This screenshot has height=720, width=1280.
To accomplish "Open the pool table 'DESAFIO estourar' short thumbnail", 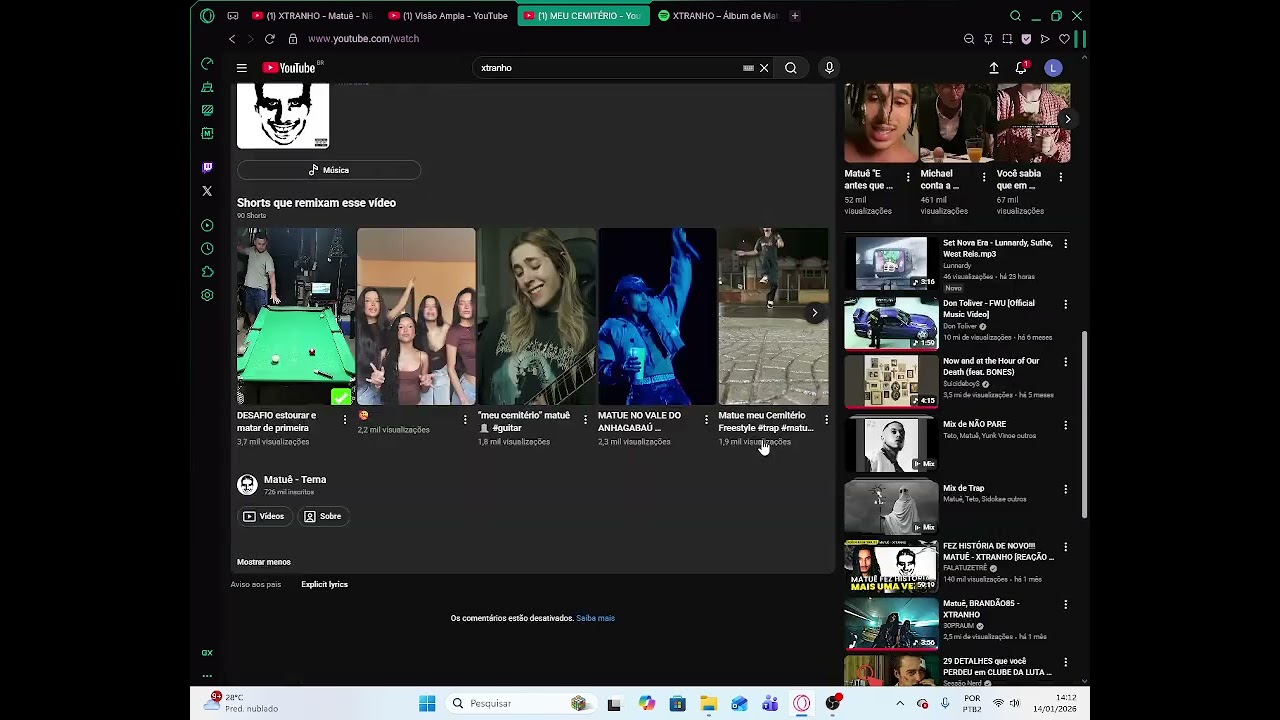I will click(x=295, y=316).
